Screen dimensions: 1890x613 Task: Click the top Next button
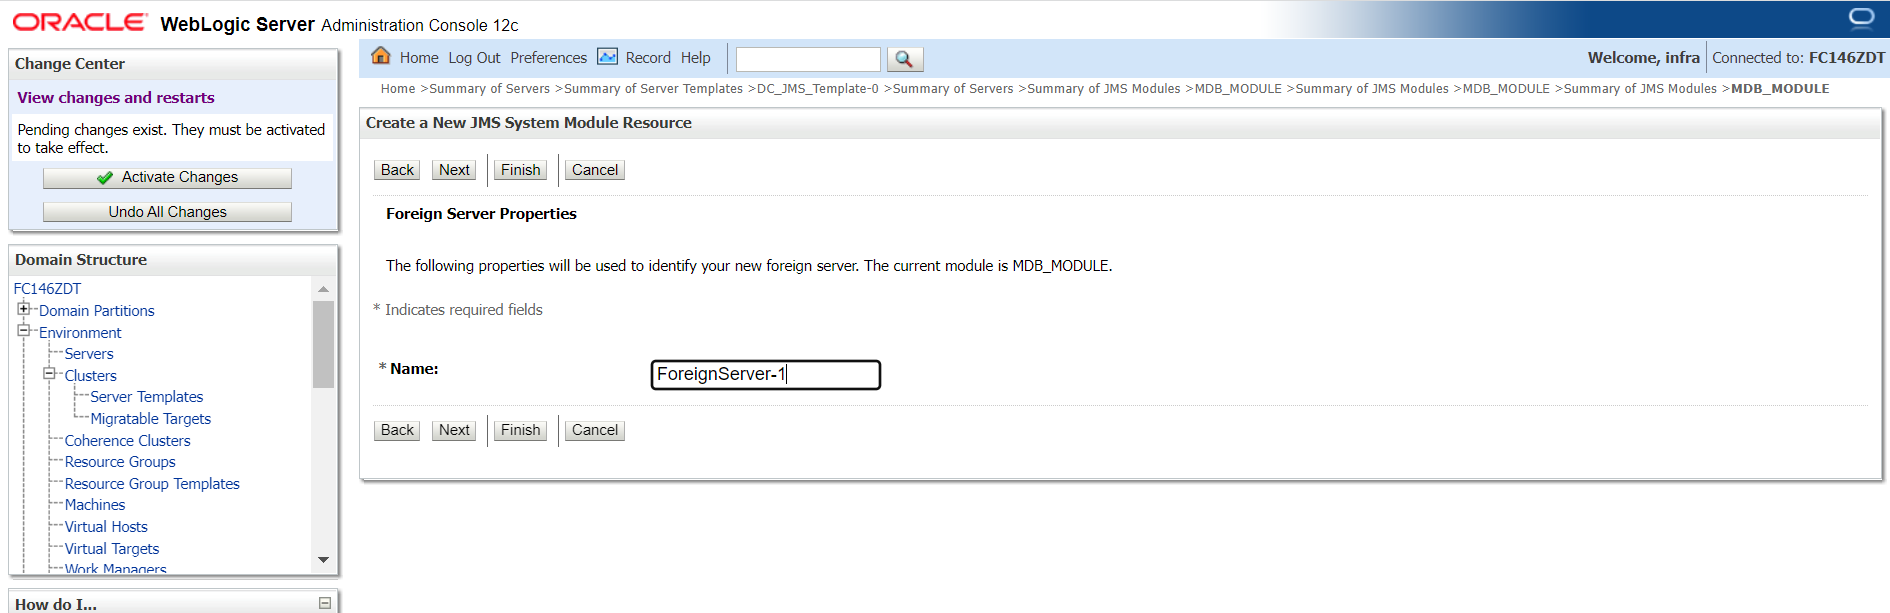pos(454,170)
